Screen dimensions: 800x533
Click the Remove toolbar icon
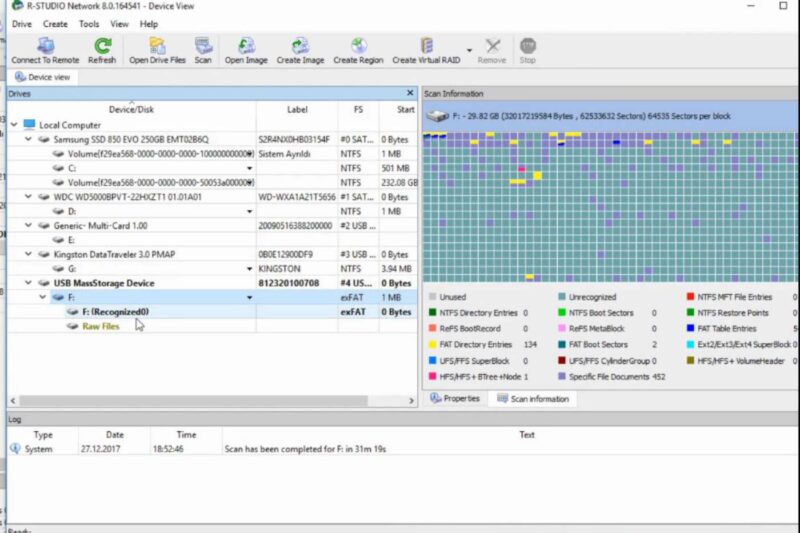[492, 46]
